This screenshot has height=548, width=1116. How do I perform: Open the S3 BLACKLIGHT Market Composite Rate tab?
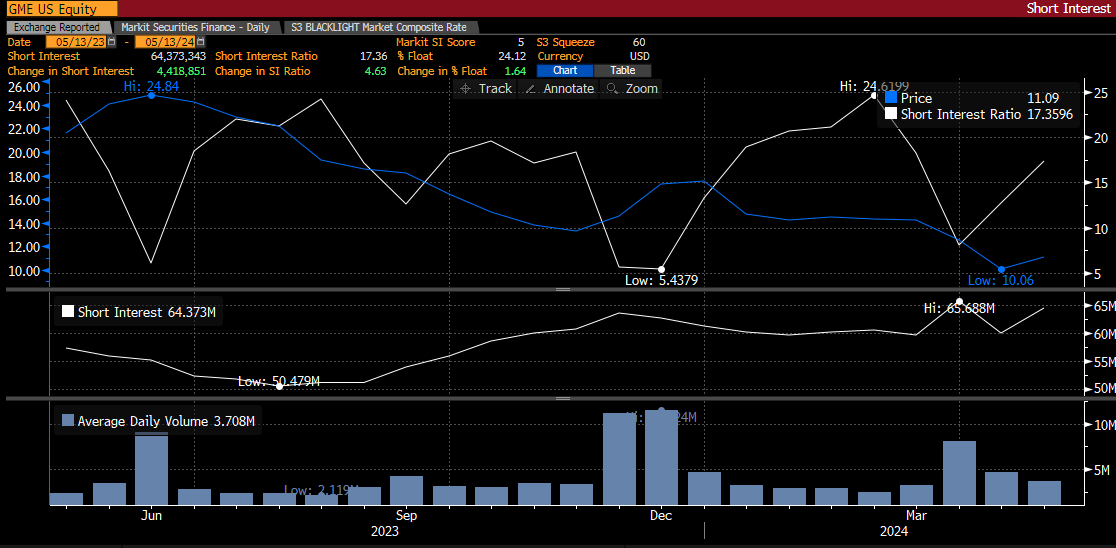[381, 27]
